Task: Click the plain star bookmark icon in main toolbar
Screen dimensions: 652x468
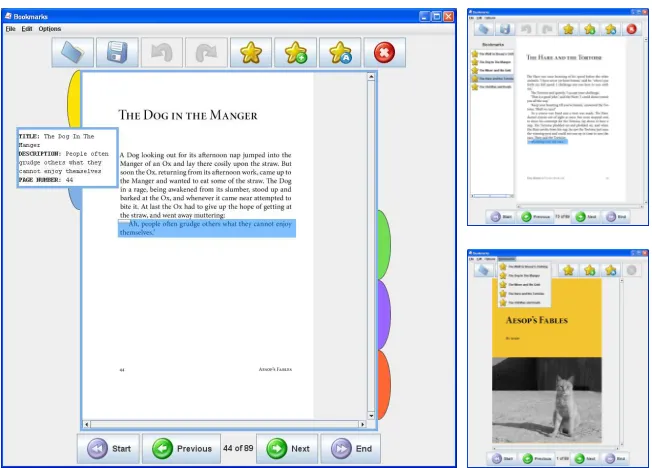Action: point(251,52)
